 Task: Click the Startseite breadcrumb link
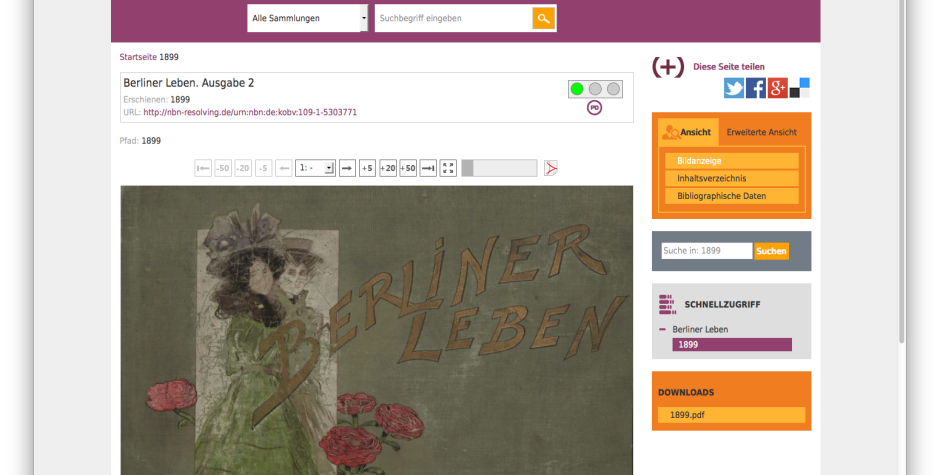point(138,57)
